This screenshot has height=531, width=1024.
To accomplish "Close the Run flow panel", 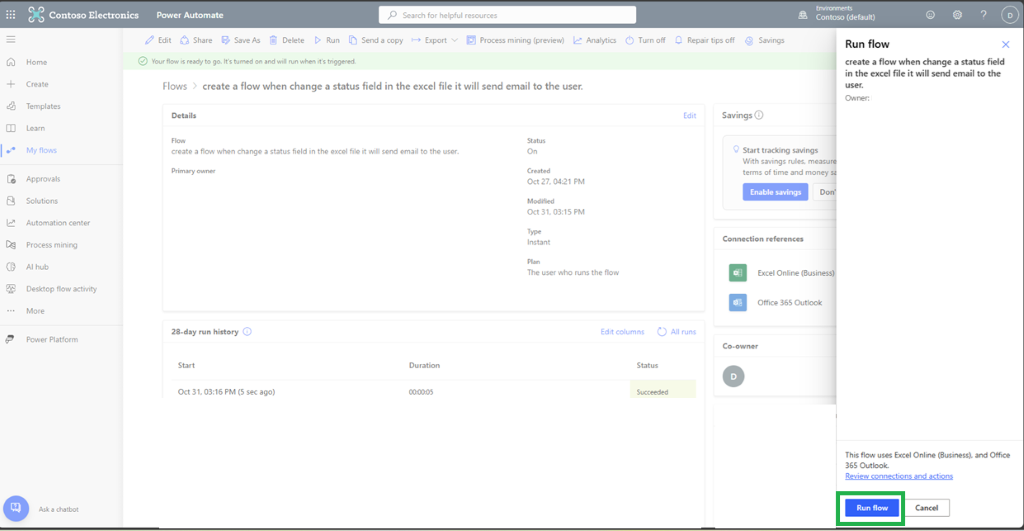I will tap(1006, 44).
